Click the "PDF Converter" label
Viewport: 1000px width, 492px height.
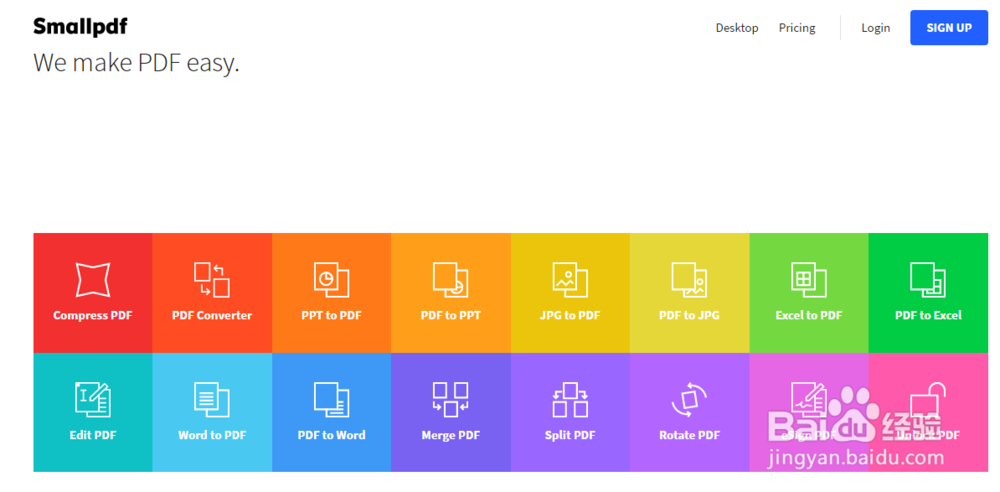pyautogui.click(x=212, y=315)
